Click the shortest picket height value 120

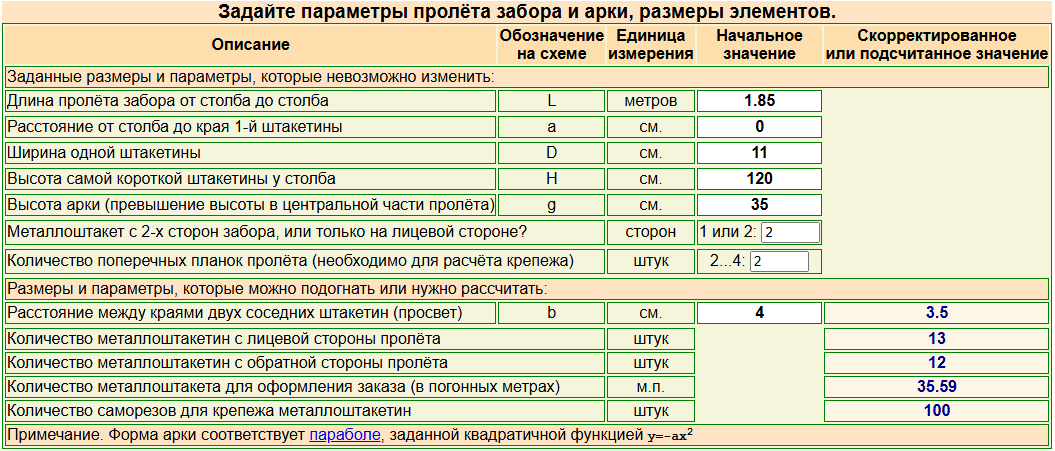[760, 178]
